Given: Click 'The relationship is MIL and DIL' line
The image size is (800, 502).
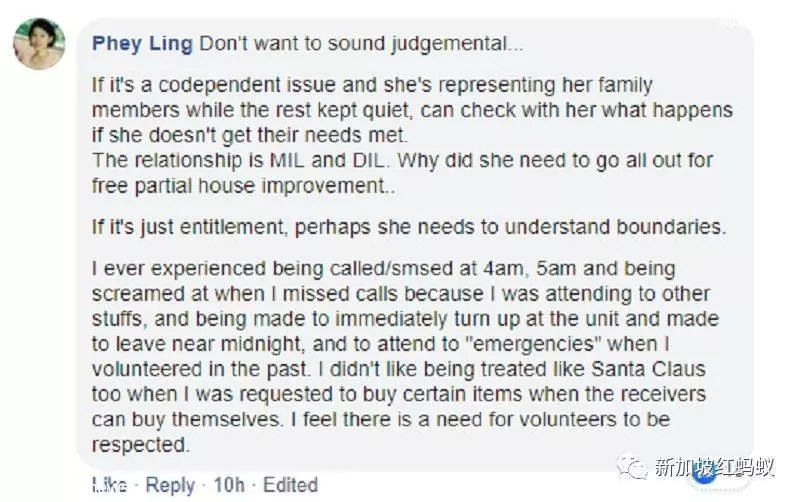Looking at the screenshot, I should click(x=240, y=161).
